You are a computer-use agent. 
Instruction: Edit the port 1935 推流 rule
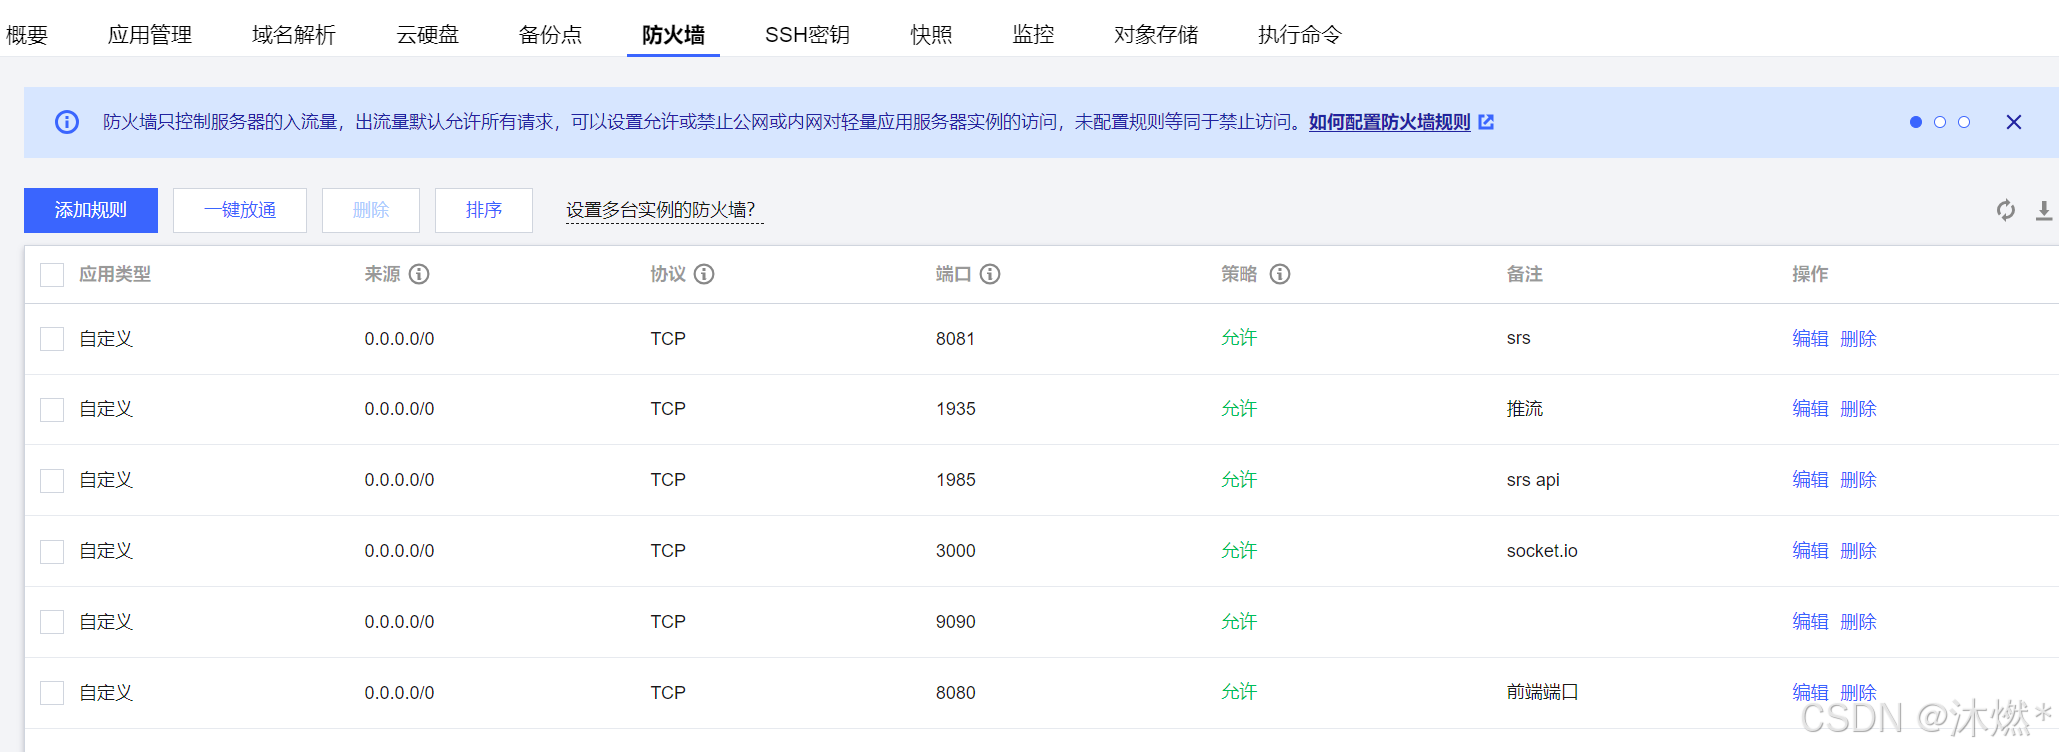coord(1810,409)
